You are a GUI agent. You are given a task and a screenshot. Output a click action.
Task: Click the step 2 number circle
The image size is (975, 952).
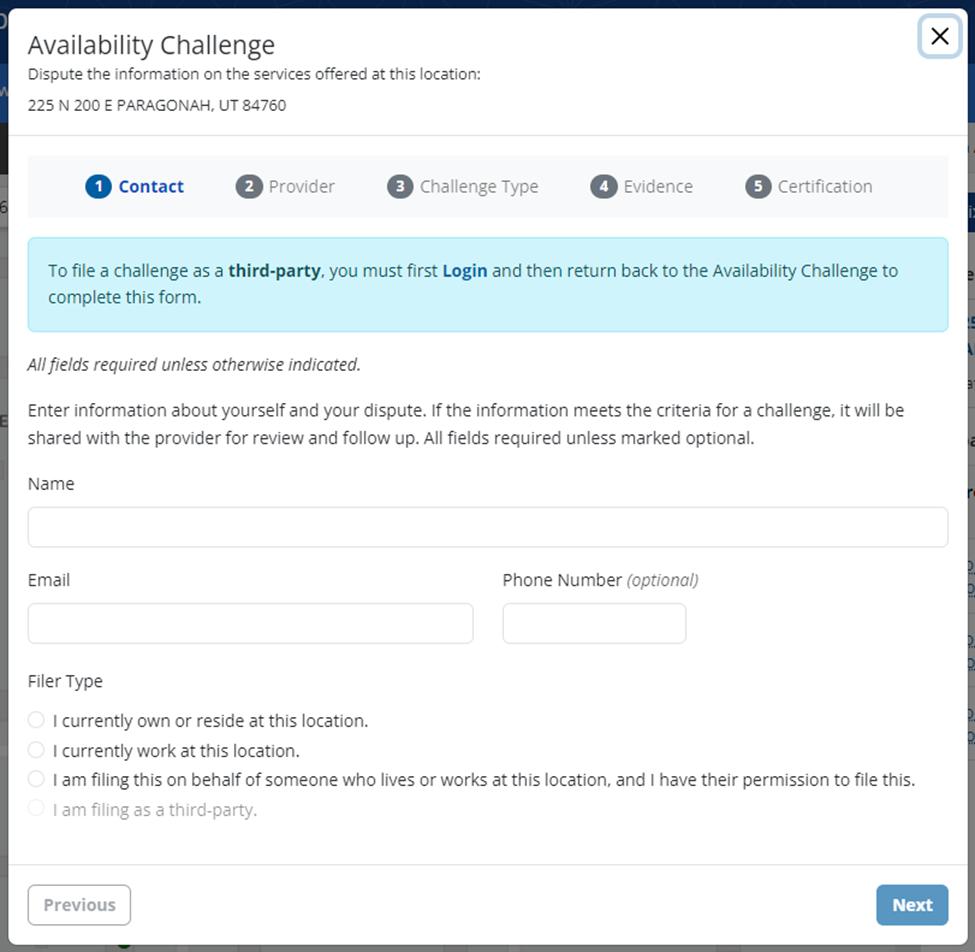coord(249,187)
